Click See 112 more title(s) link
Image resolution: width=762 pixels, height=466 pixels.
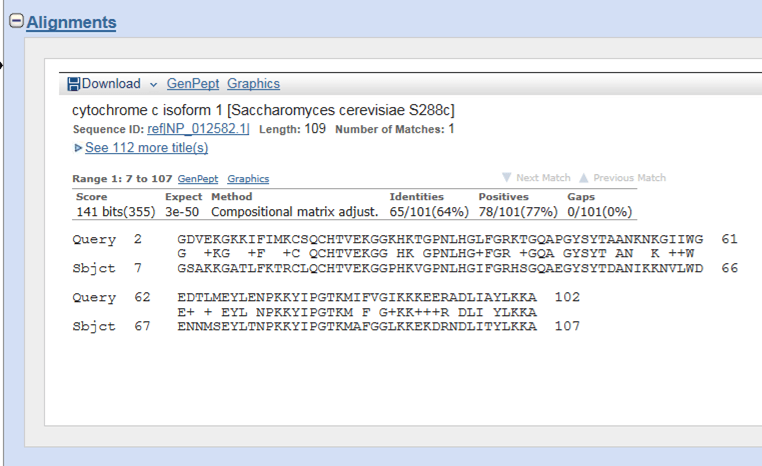[x=146, y=148]
